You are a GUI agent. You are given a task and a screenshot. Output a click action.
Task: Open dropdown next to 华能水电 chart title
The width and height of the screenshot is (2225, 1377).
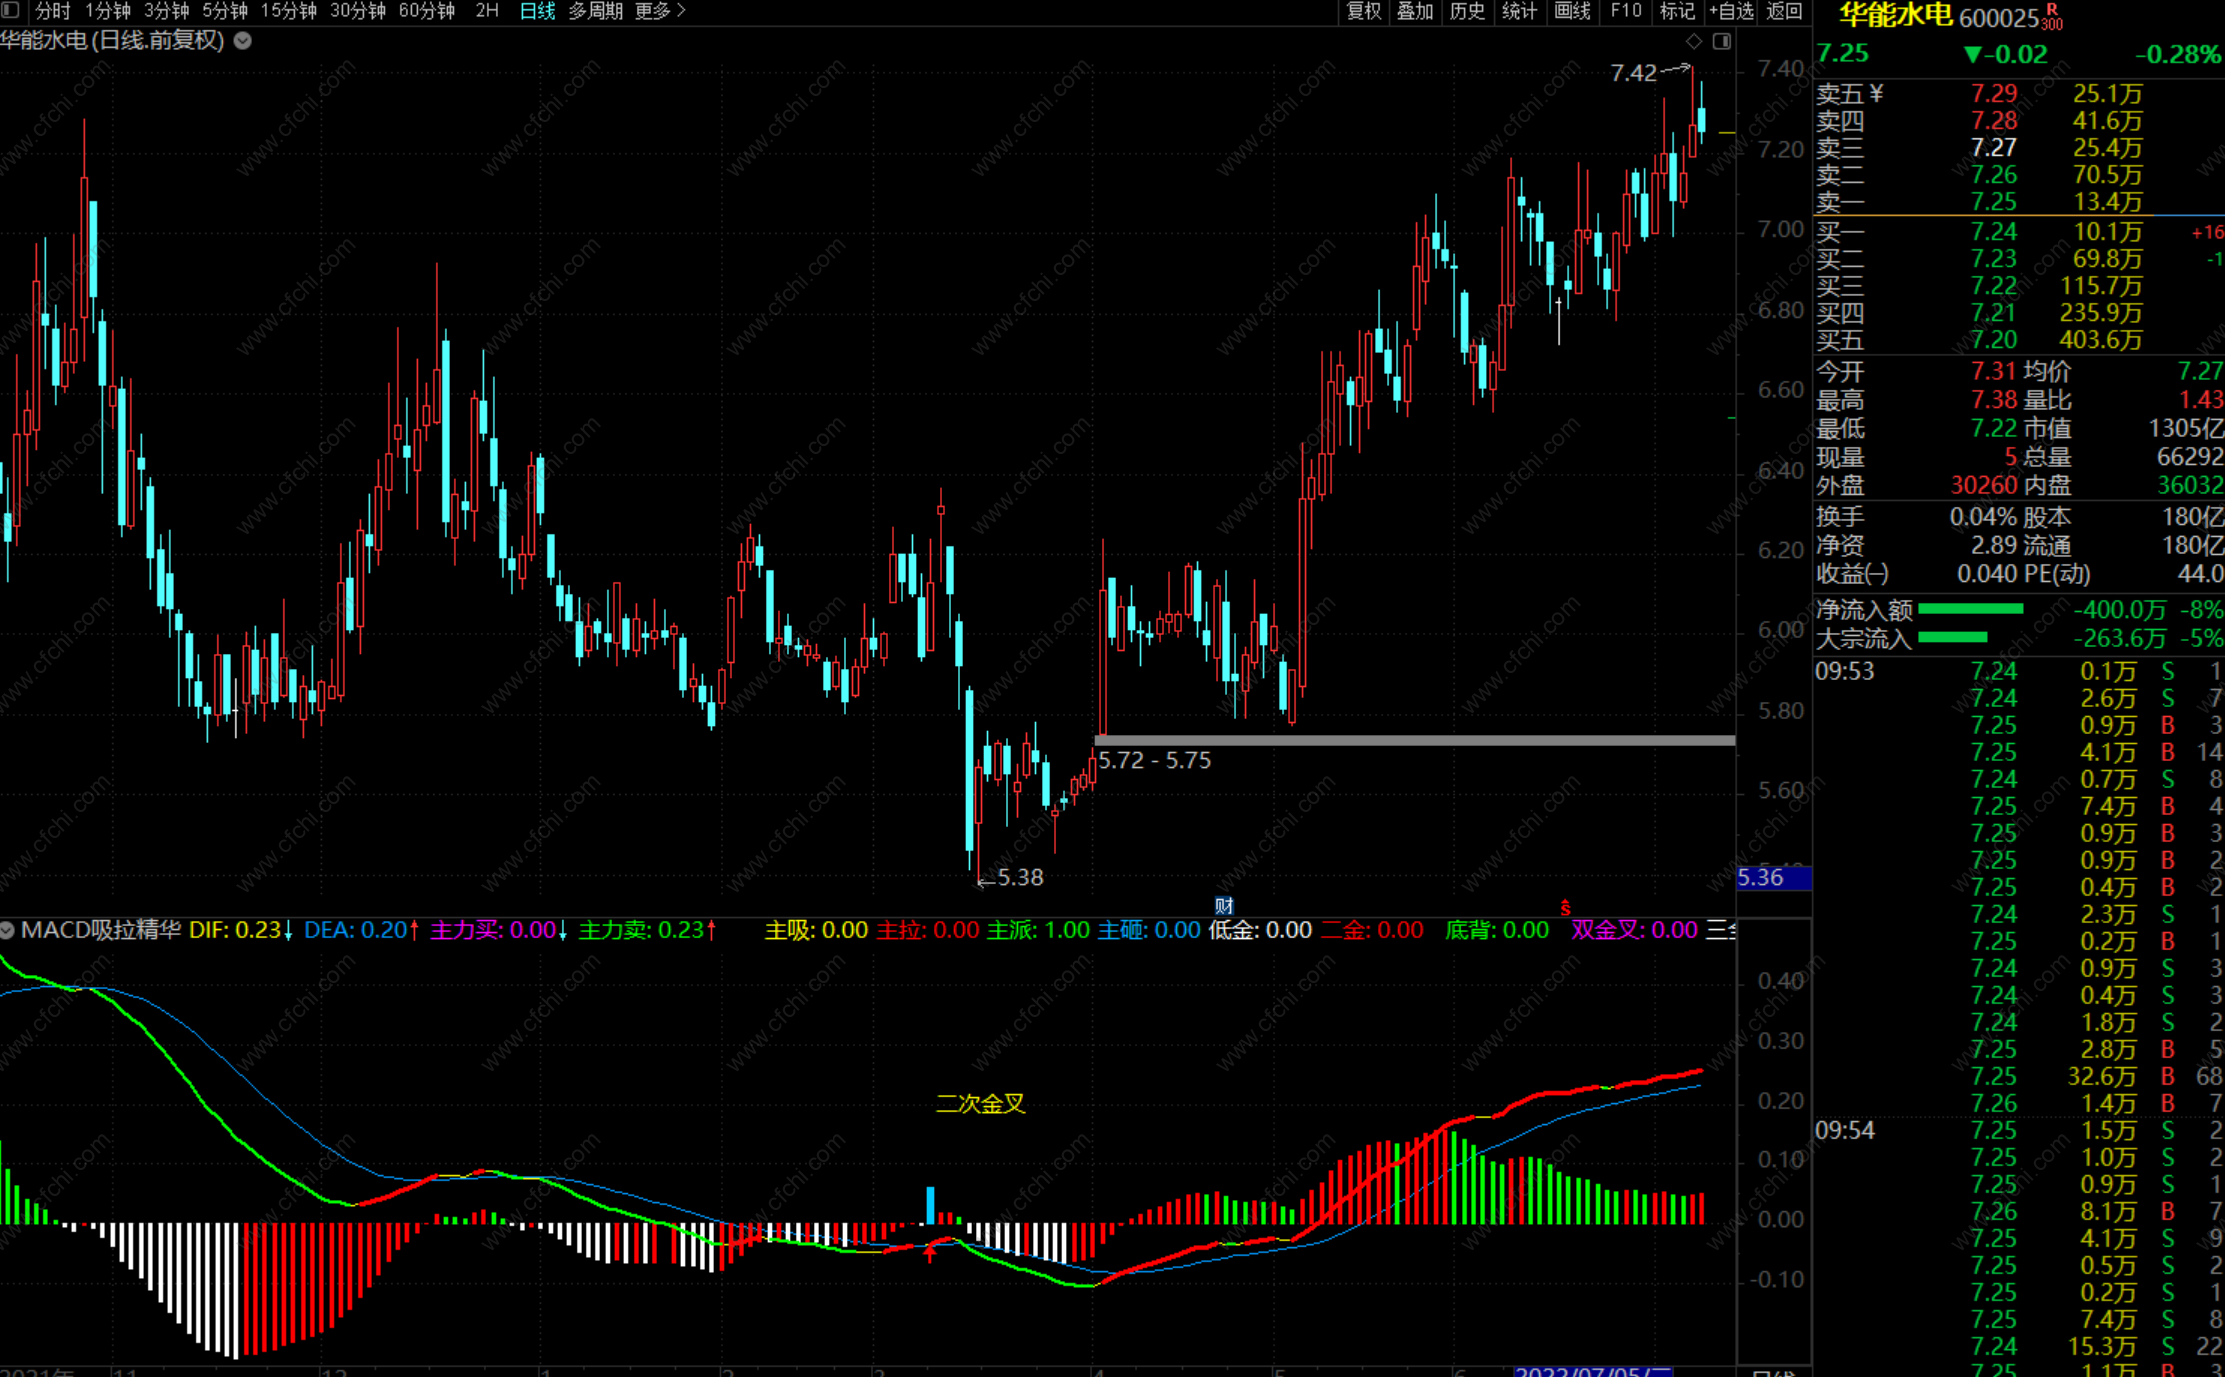click(243, 41)
